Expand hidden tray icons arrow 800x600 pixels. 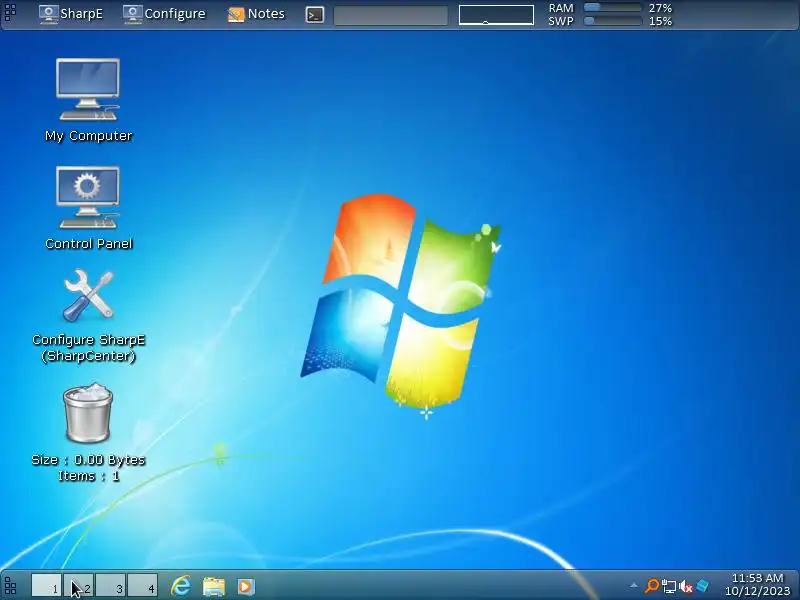(634, 585)
